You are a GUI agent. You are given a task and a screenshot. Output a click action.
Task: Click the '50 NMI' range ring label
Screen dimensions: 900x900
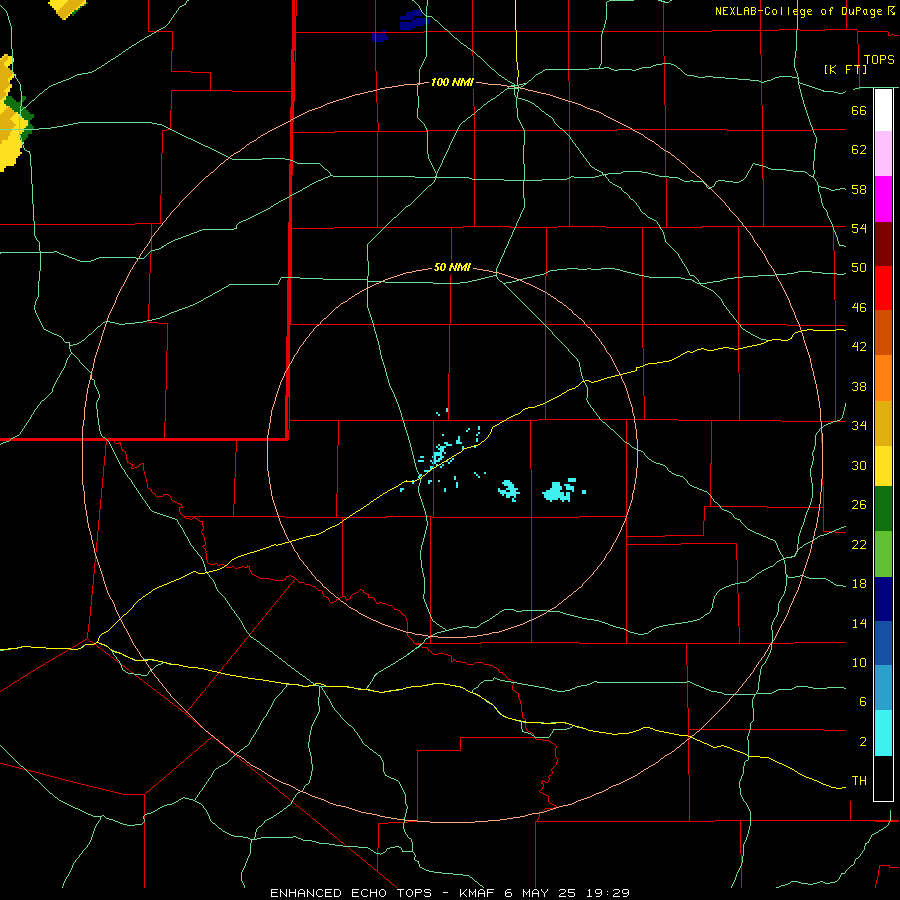coord(452,267)
